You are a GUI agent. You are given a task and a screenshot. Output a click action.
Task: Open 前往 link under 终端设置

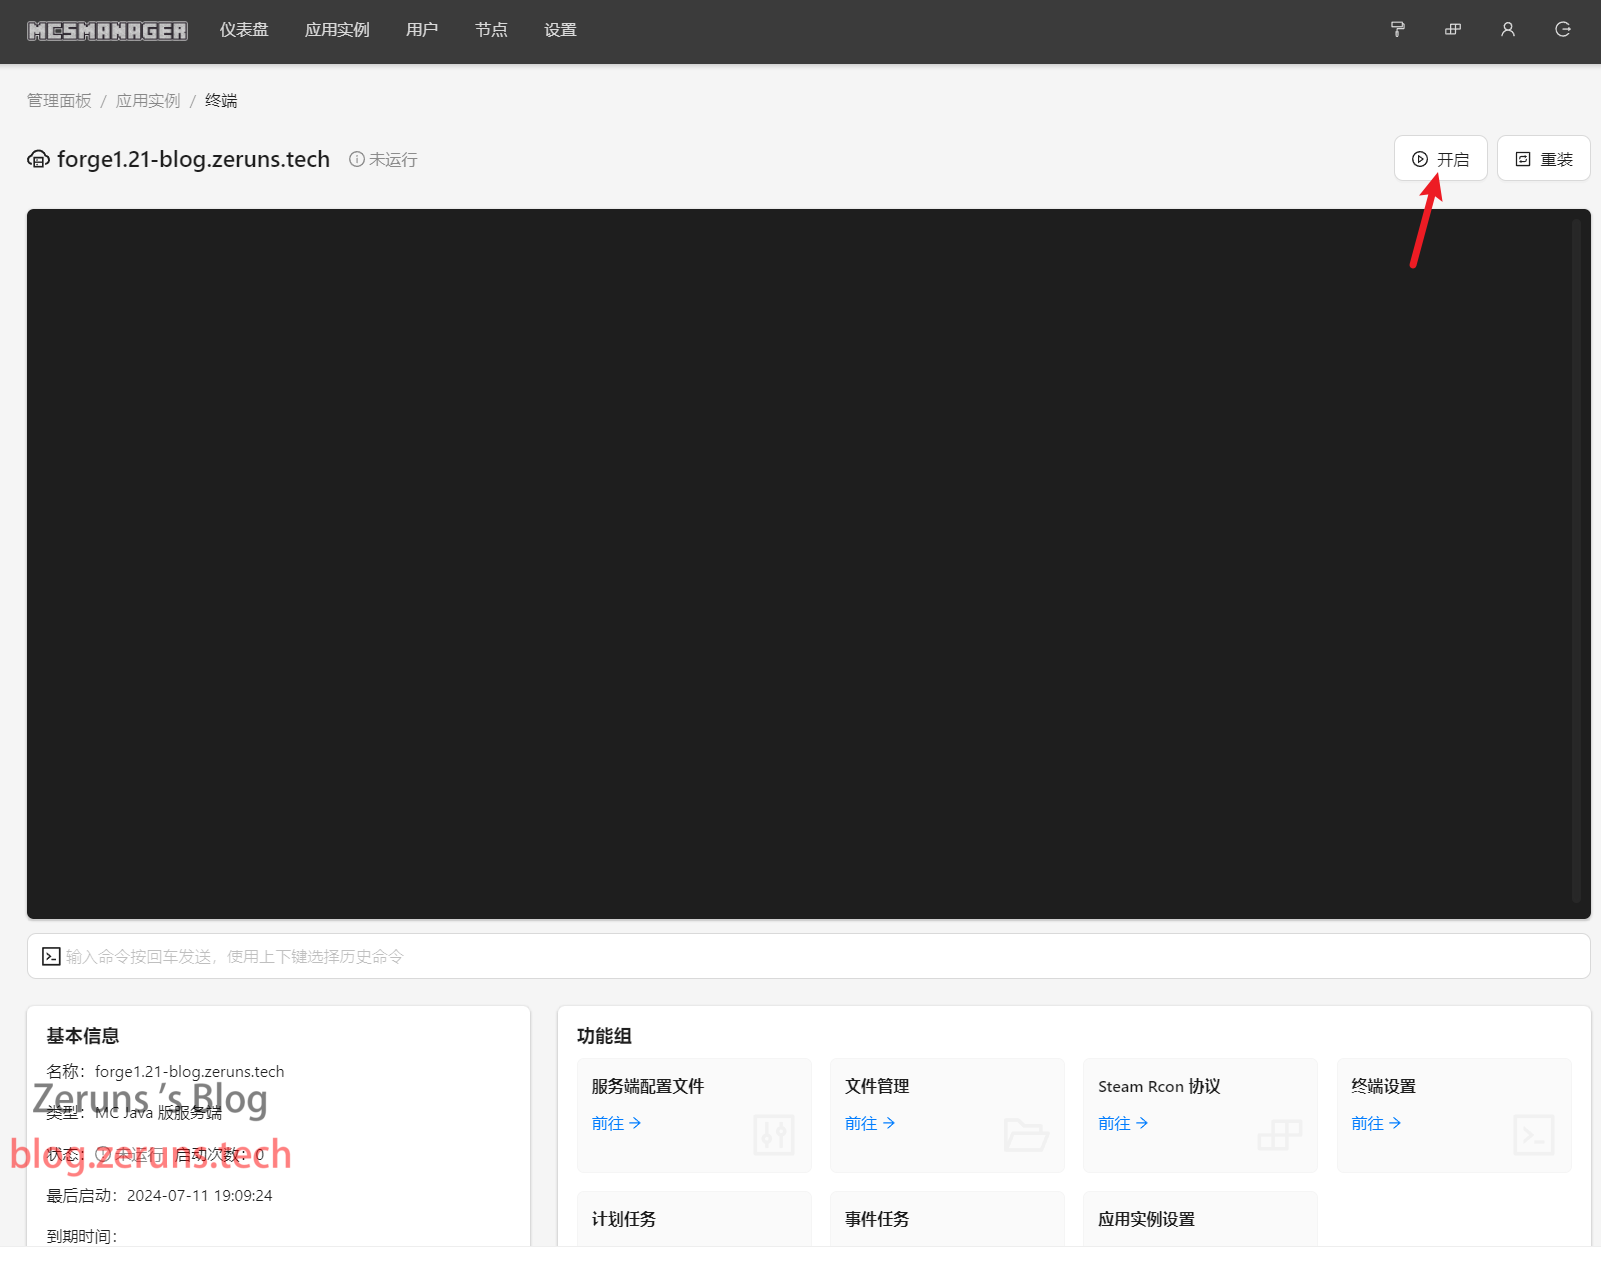click(1376, 1124)
